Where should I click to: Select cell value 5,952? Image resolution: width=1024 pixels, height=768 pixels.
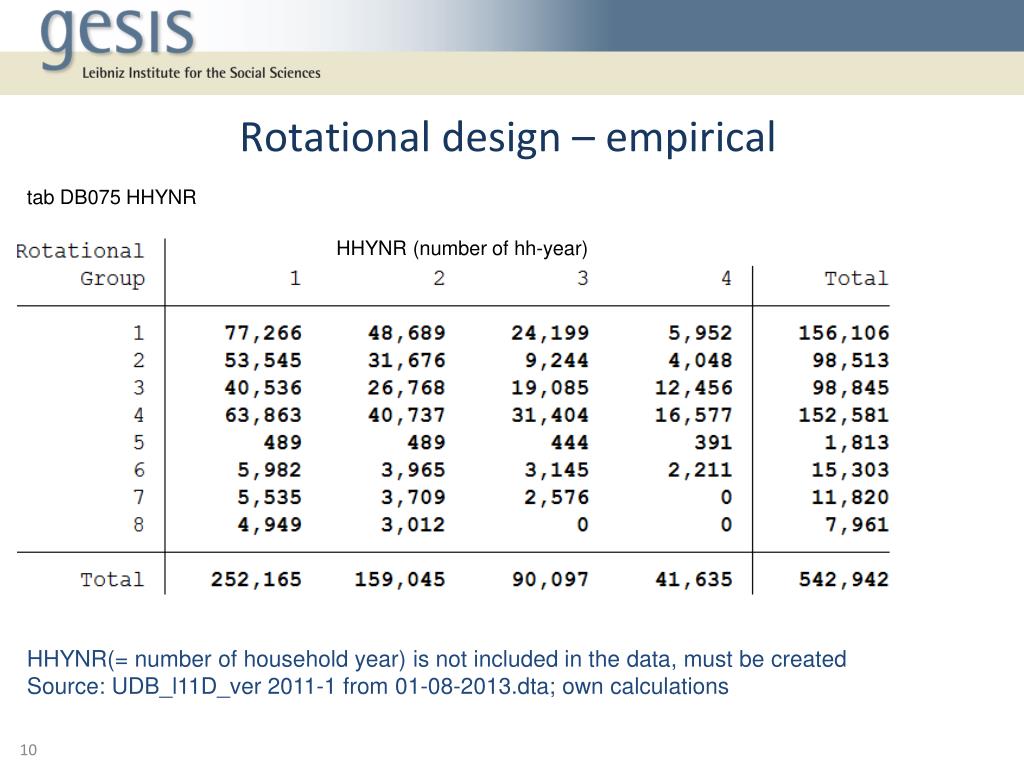coord(700,333)
